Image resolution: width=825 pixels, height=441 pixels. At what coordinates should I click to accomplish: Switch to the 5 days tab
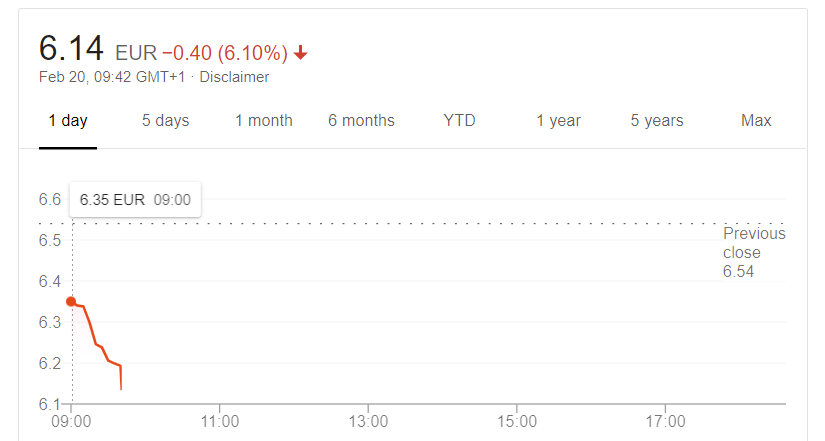(165, 121)
